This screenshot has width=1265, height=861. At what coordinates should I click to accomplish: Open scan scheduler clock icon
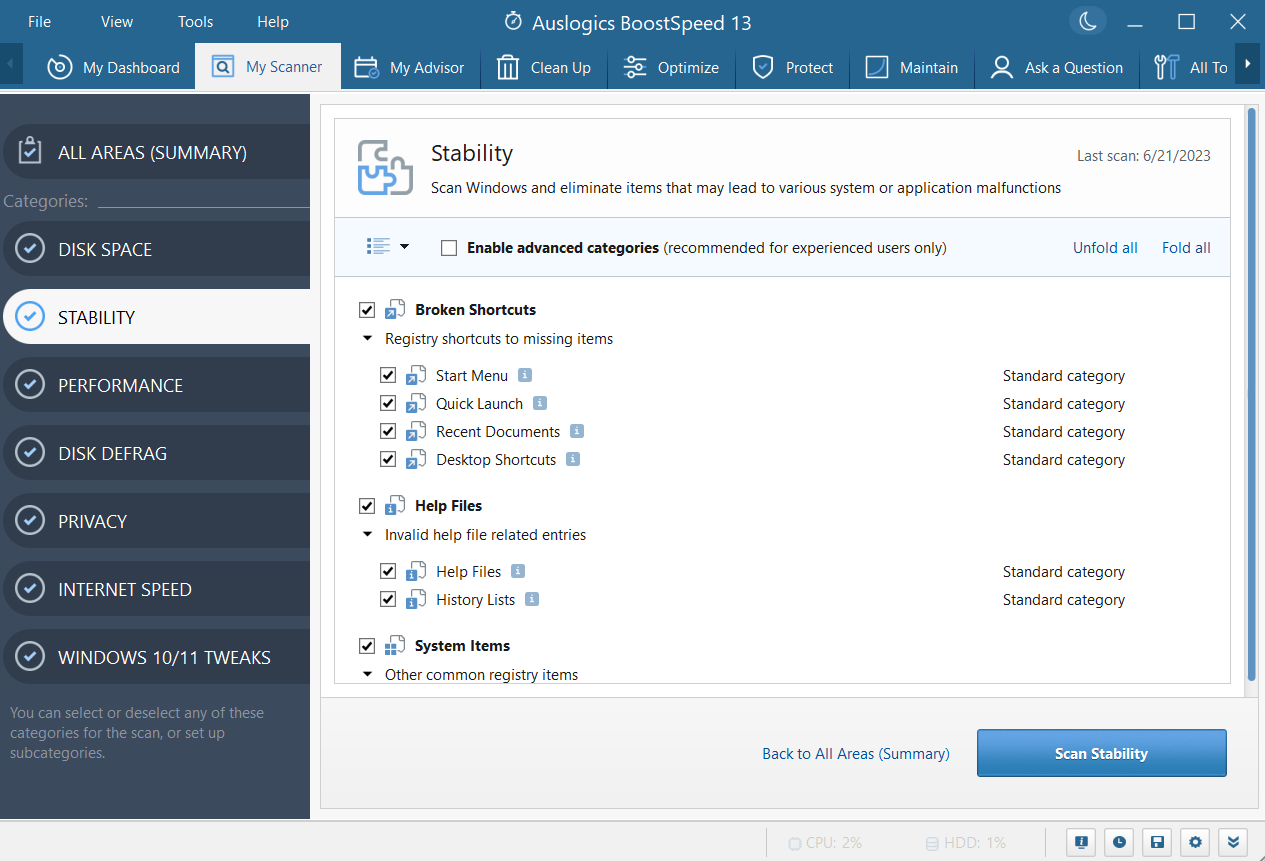pyautogui.click(x=1119, y=842)
